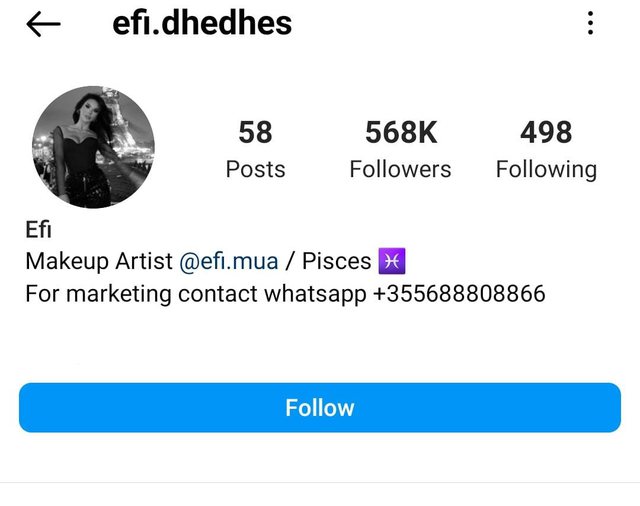Click the word whatsapp in bio
This screenshot has width=640, height=506.
tap(315, 295)
